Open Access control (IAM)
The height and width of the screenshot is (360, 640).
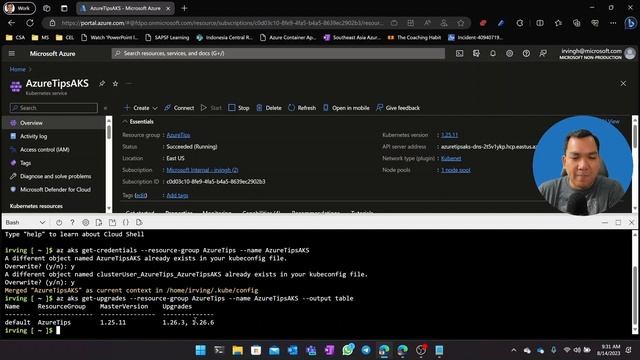53,150
